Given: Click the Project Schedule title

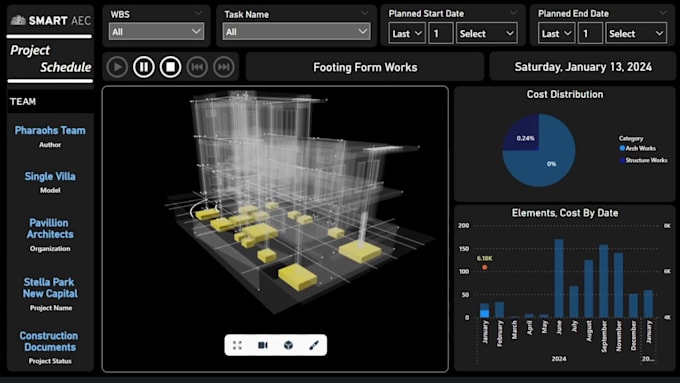Looking at the screenshot, I should point(50,59).
